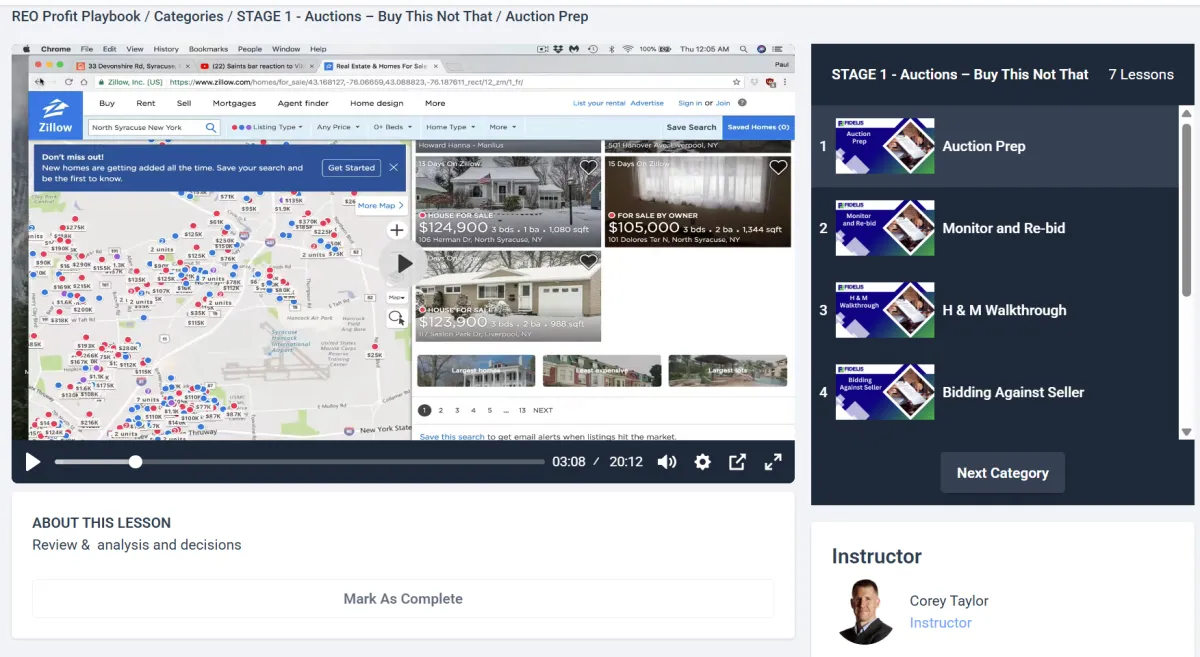1200x657 pixels.
Task: Click the ABOUT THIS LESSON heading
Action: tap(101, 523)
